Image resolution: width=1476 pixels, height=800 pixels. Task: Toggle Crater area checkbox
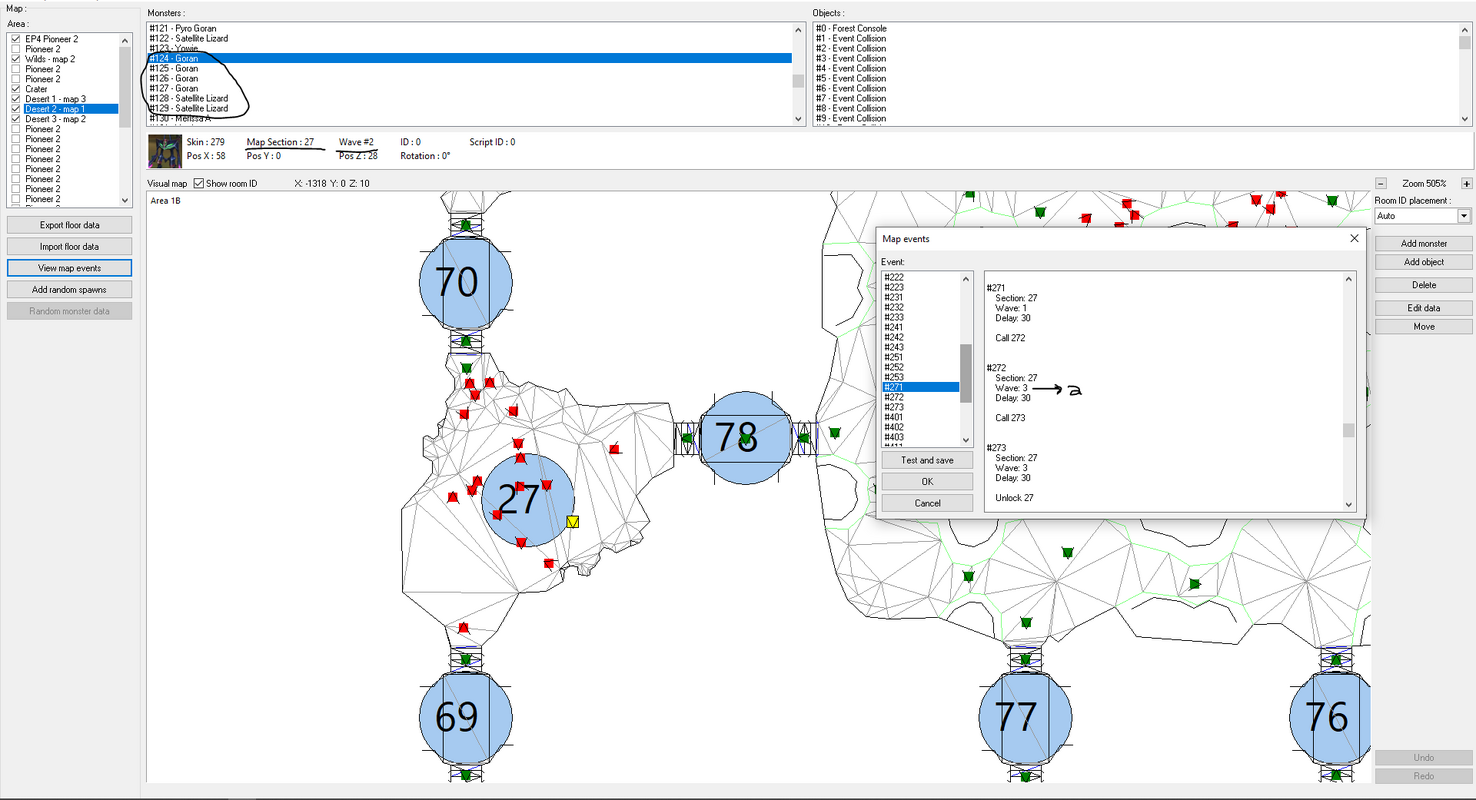[15, 89]
